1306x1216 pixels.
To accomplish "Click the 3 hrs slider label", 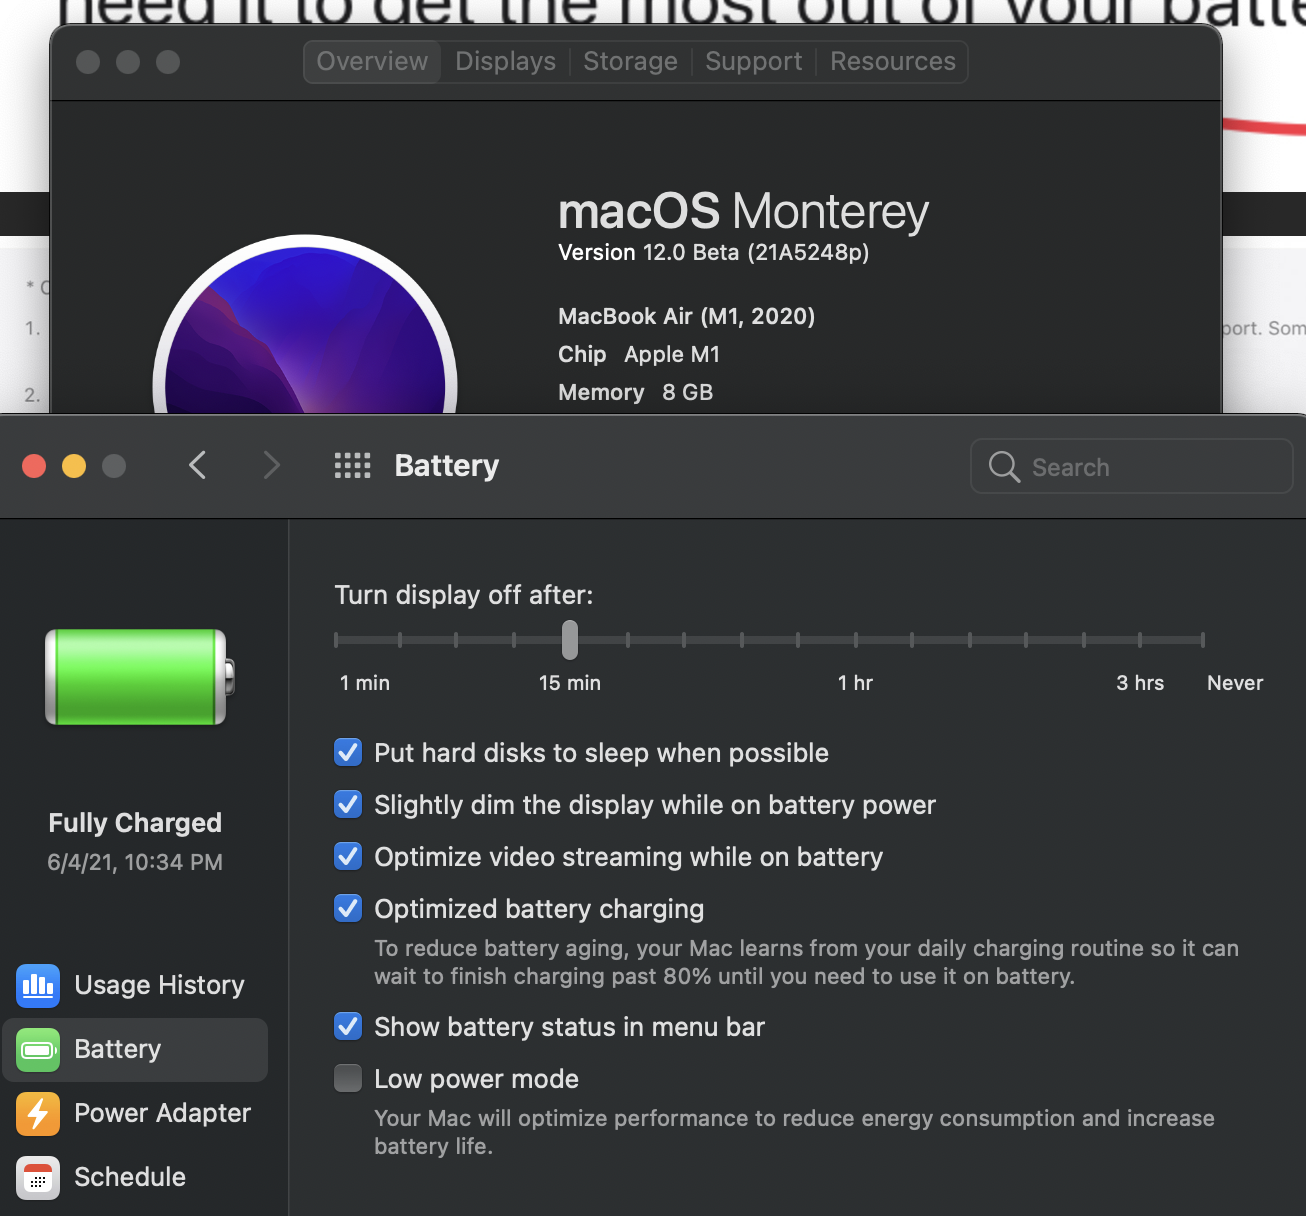I will click(1140, 683).
